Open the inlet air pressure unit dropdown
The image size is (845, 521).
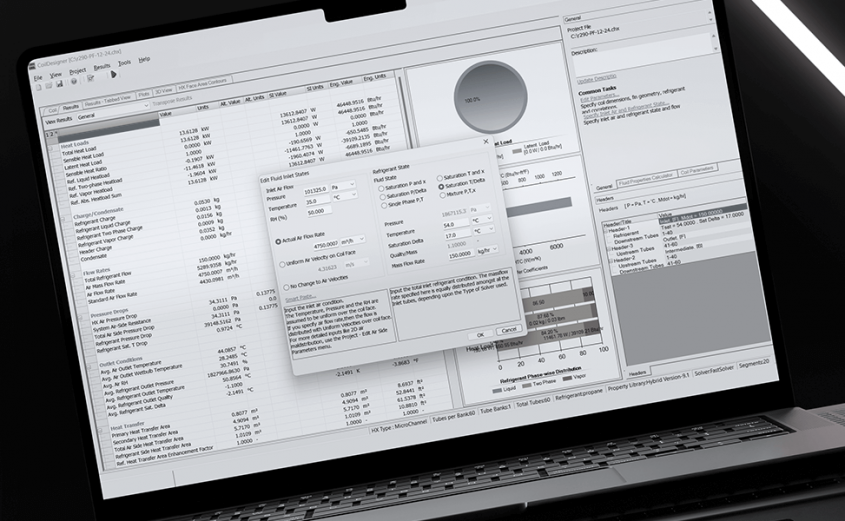[x=353, y=187]
